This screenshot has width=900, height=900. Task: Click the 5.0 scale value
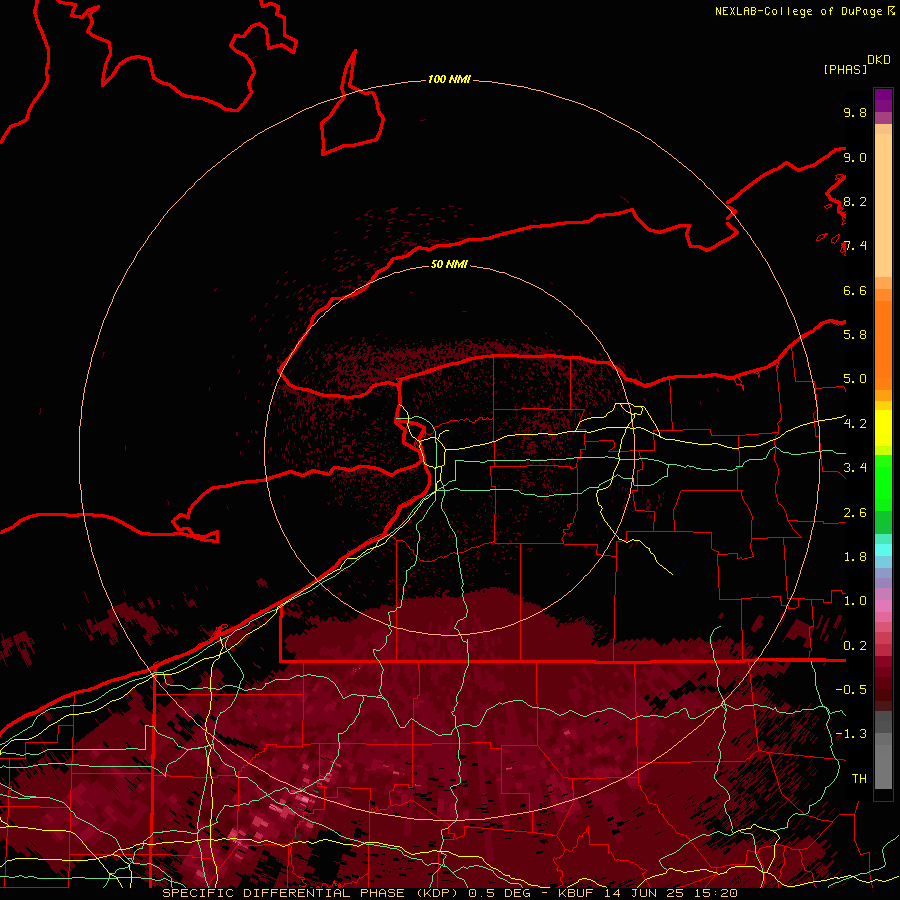click(x=855, y=379)
